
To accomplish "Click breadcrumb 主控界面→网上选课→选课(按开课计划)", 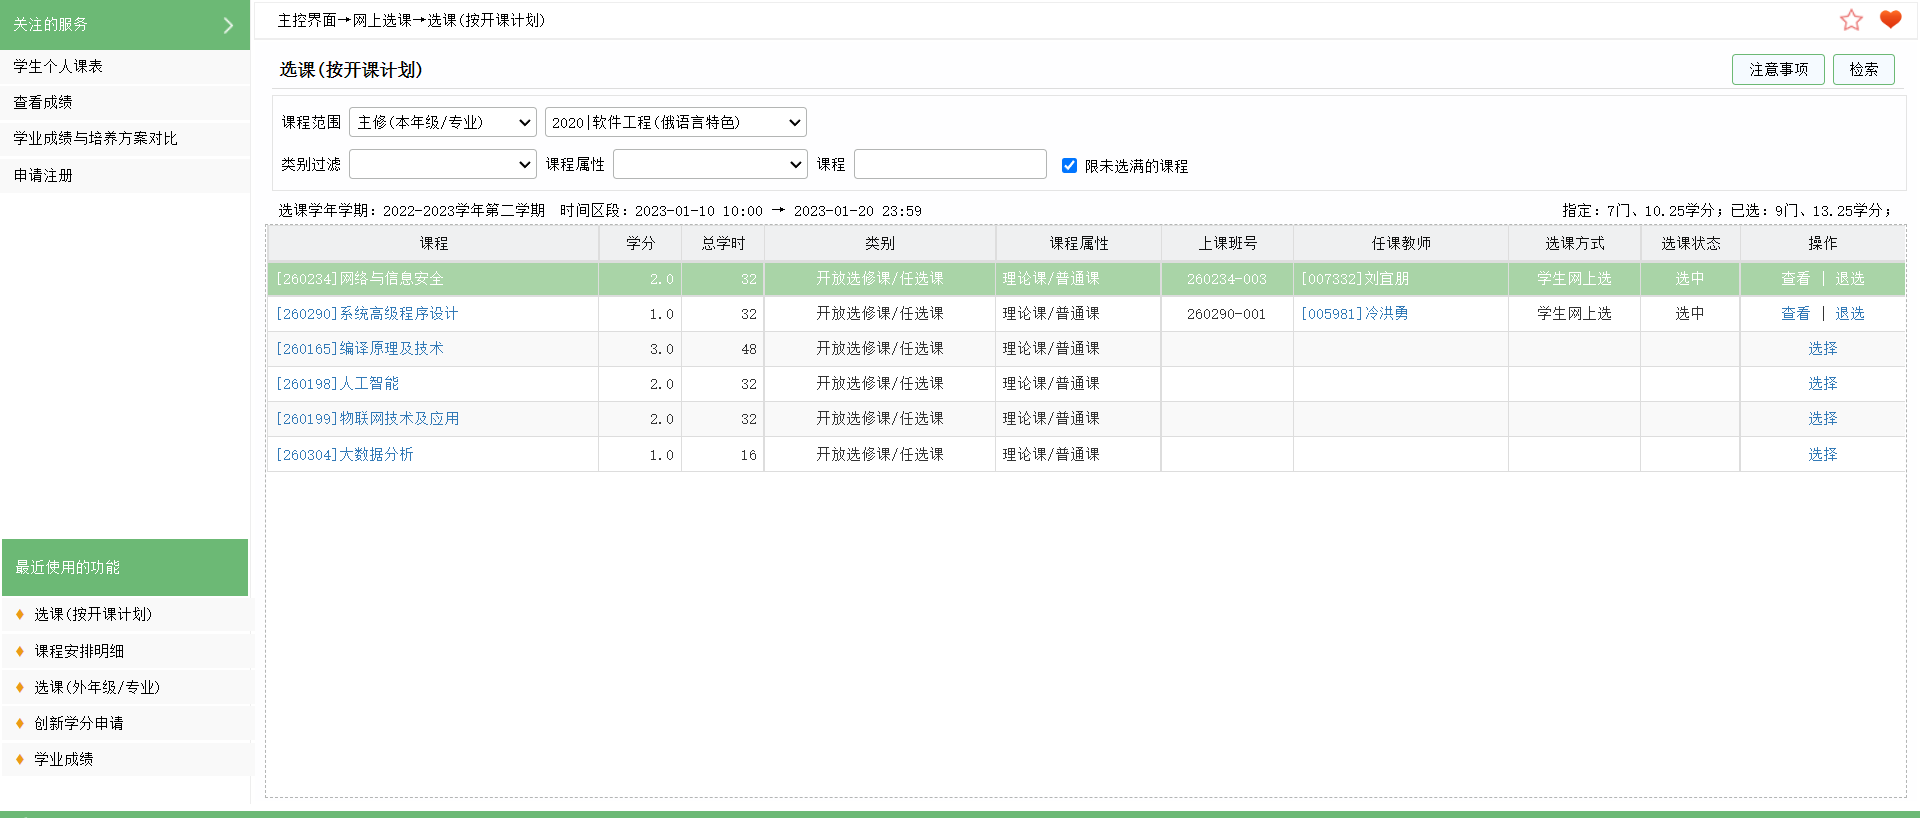I will pos(411,20).
